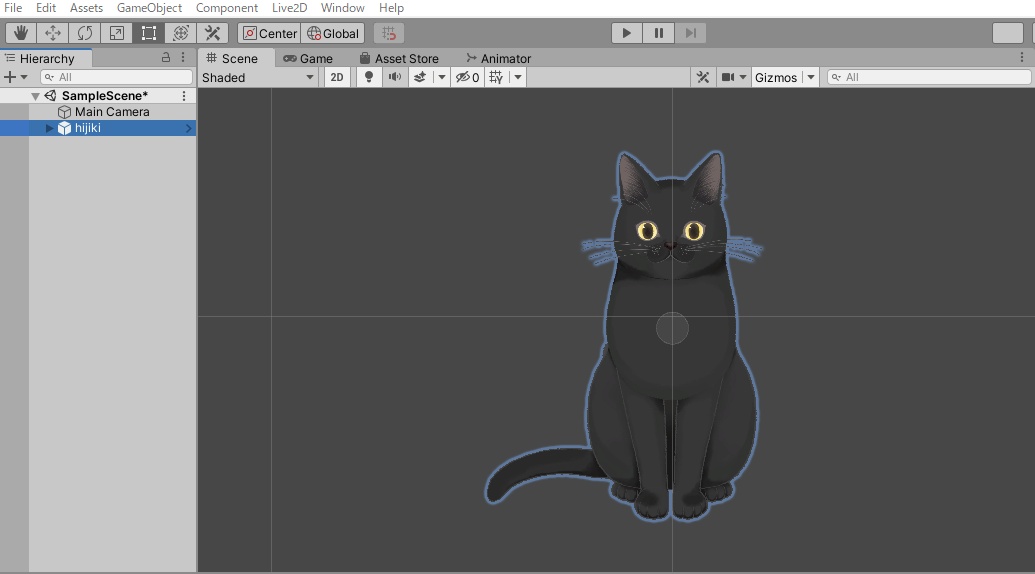Toggle grid snapping icon

click(x=389, y=33)
